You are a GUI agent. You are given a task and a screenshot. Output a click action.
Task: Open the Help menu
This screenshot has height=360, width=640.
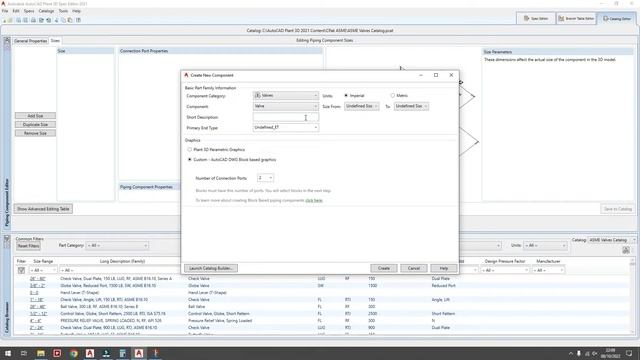tap(76, 11)
